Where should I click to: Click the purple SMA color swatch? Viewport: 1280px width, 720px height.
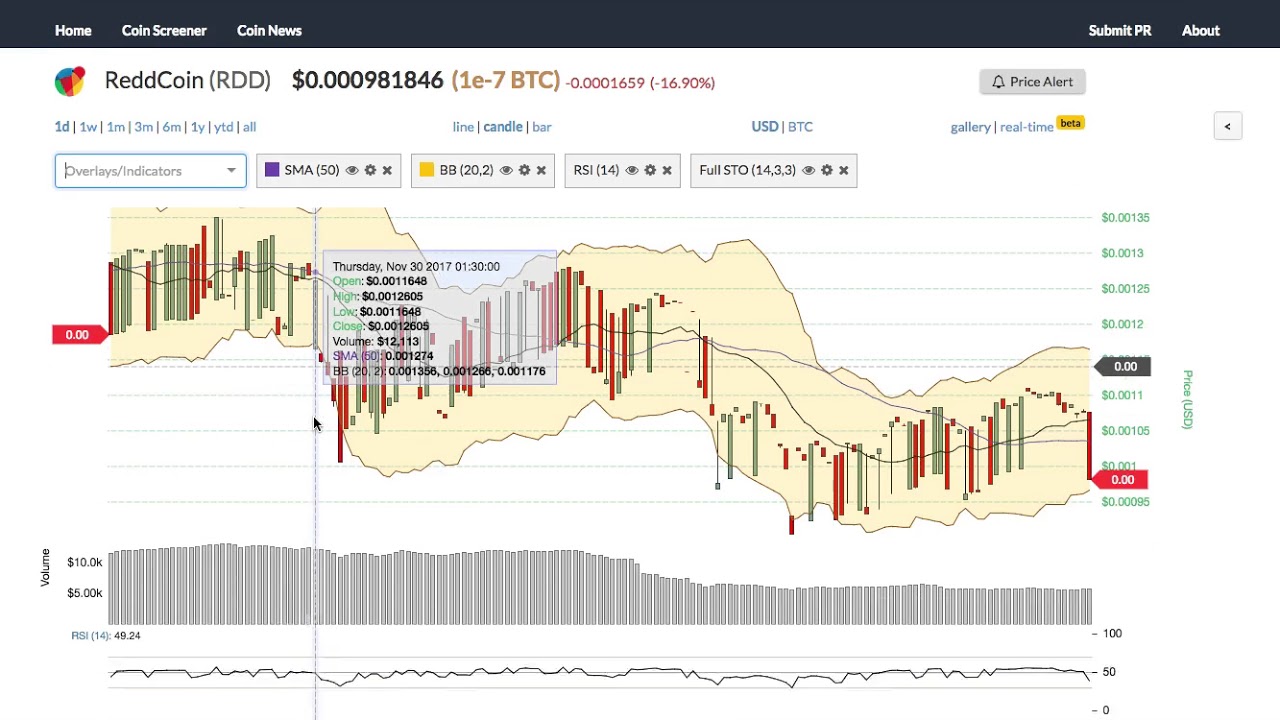[x=272, y=170]
